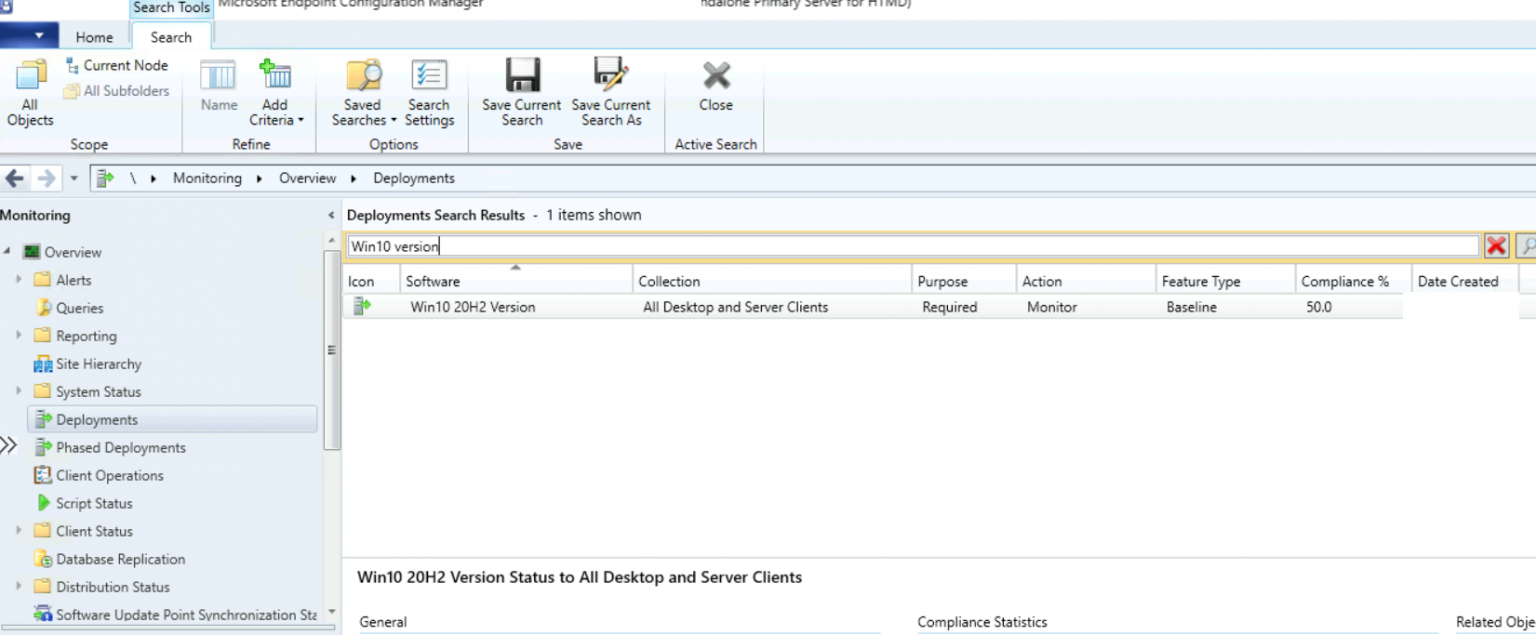Select Client Operations in Monitoring tree
This screenshot has width=1536, height=635.
point(109,476)
